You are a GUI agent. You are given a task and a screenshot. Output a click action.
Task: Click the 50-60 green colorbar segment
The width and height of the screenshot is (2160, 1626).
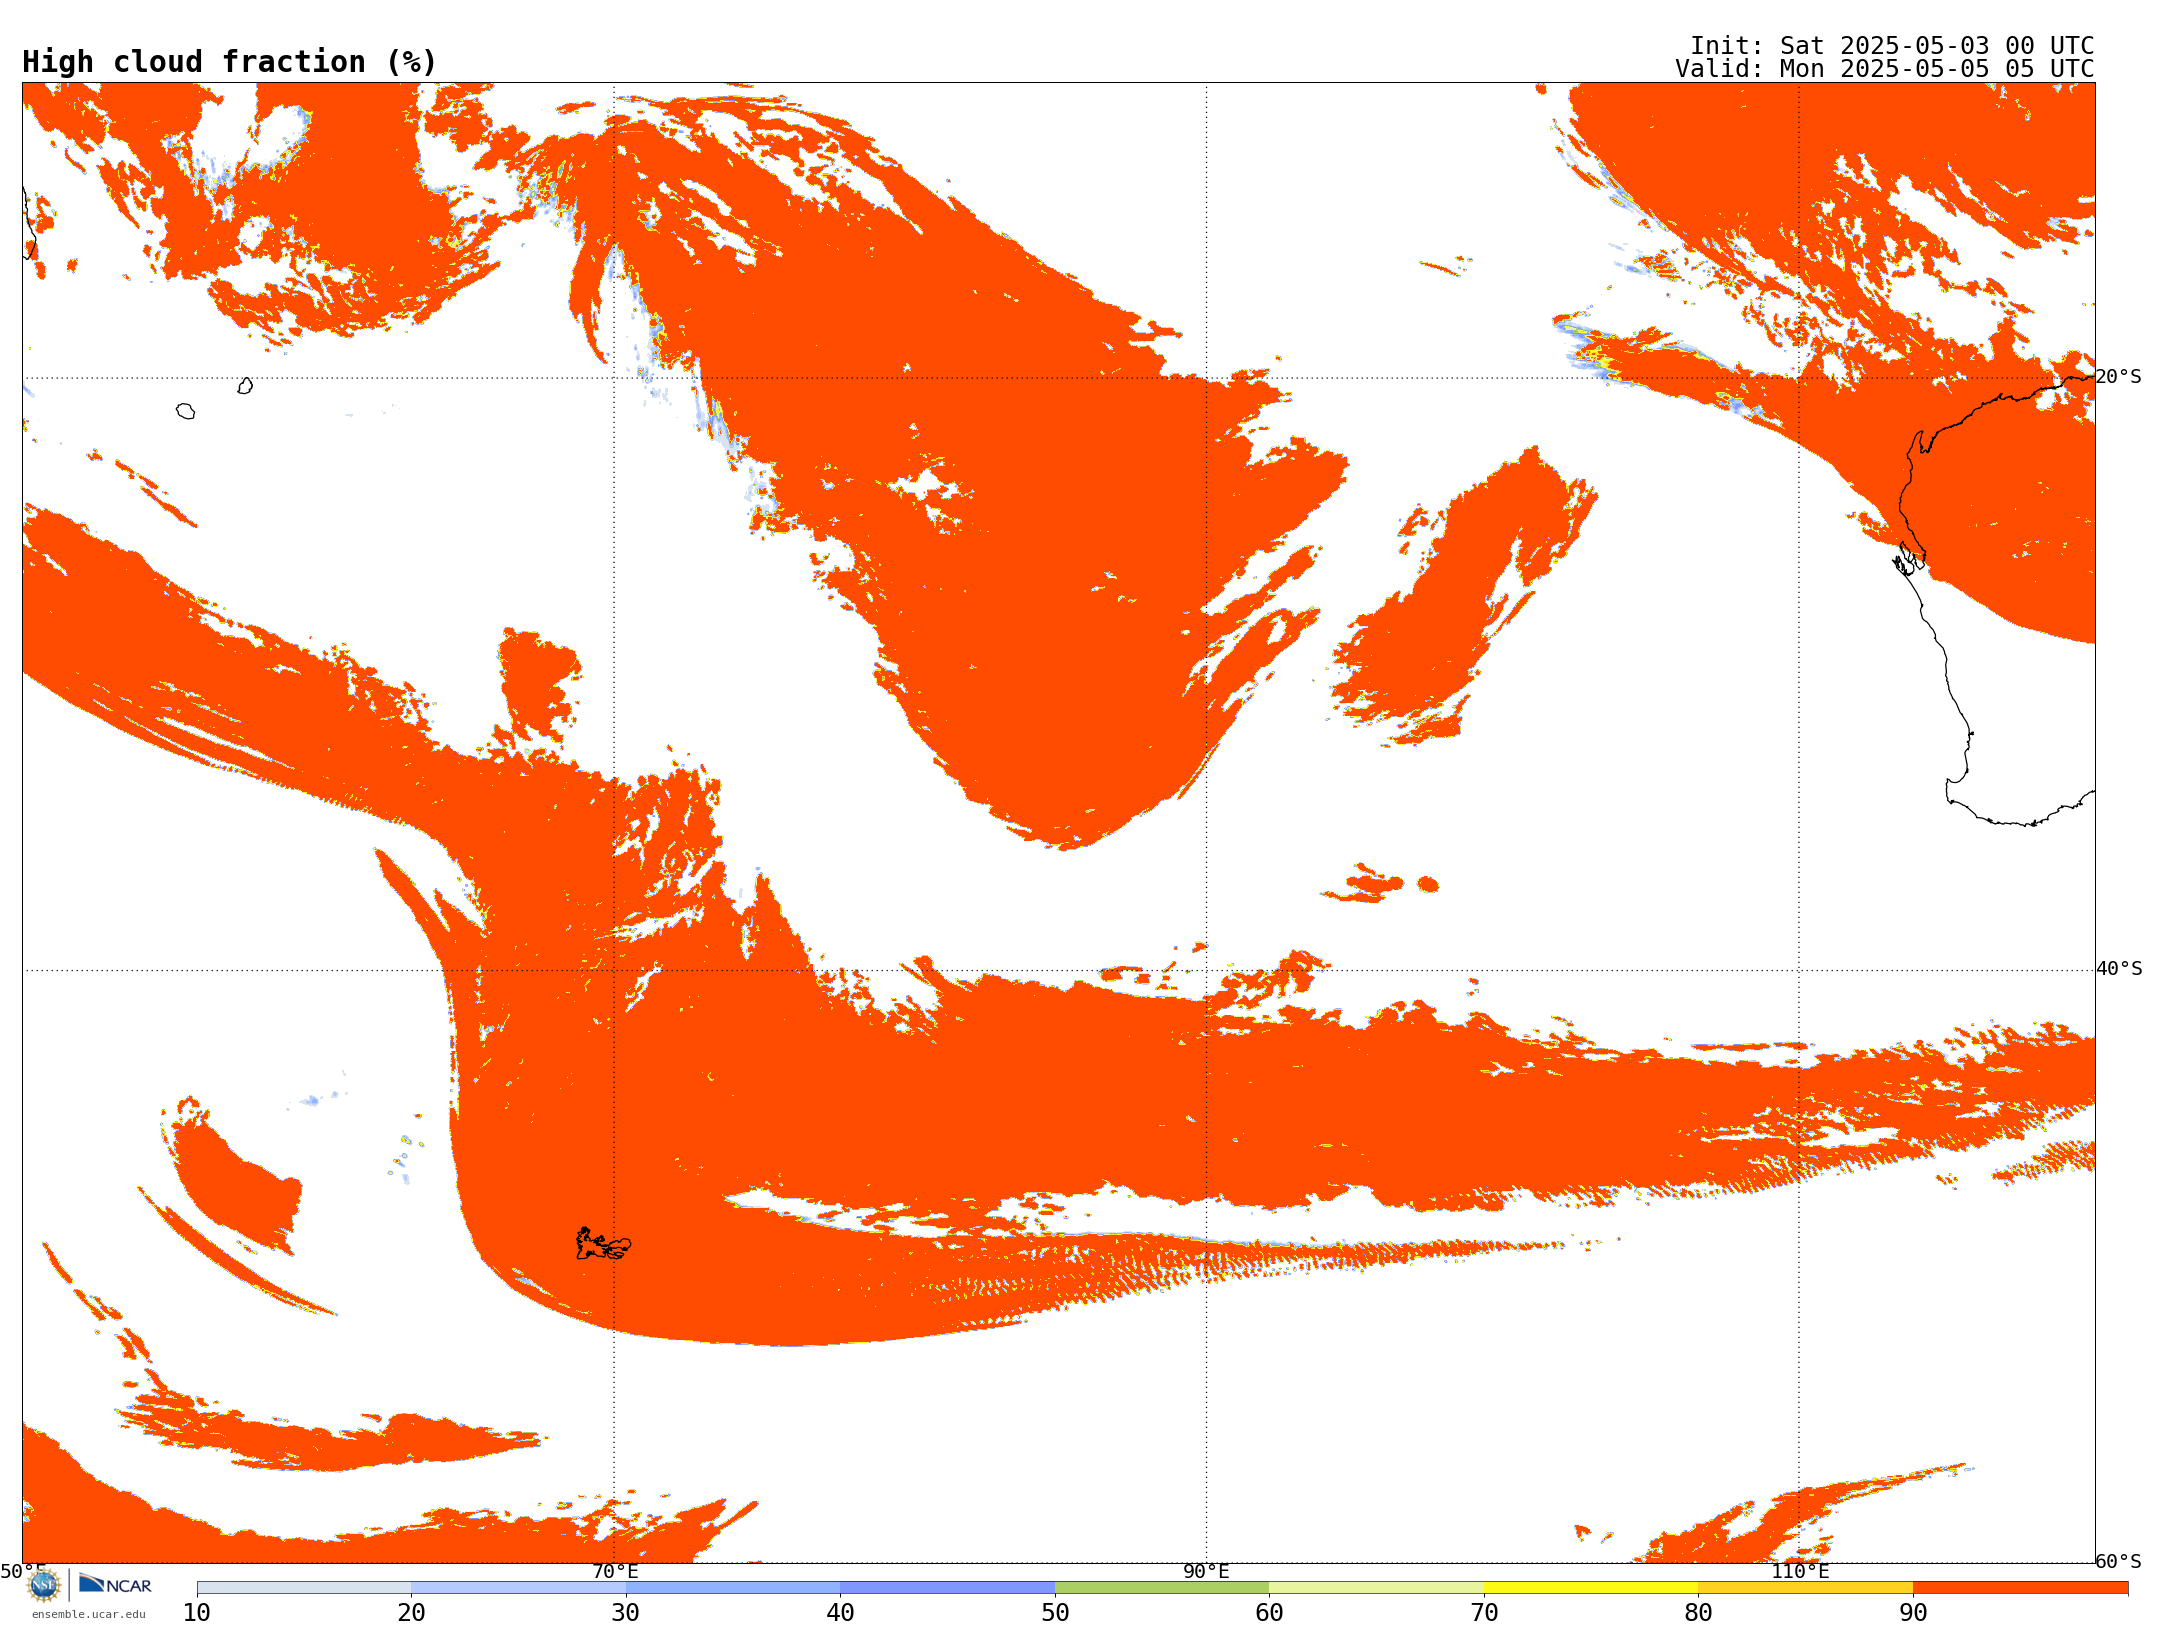point(1162,1588)
